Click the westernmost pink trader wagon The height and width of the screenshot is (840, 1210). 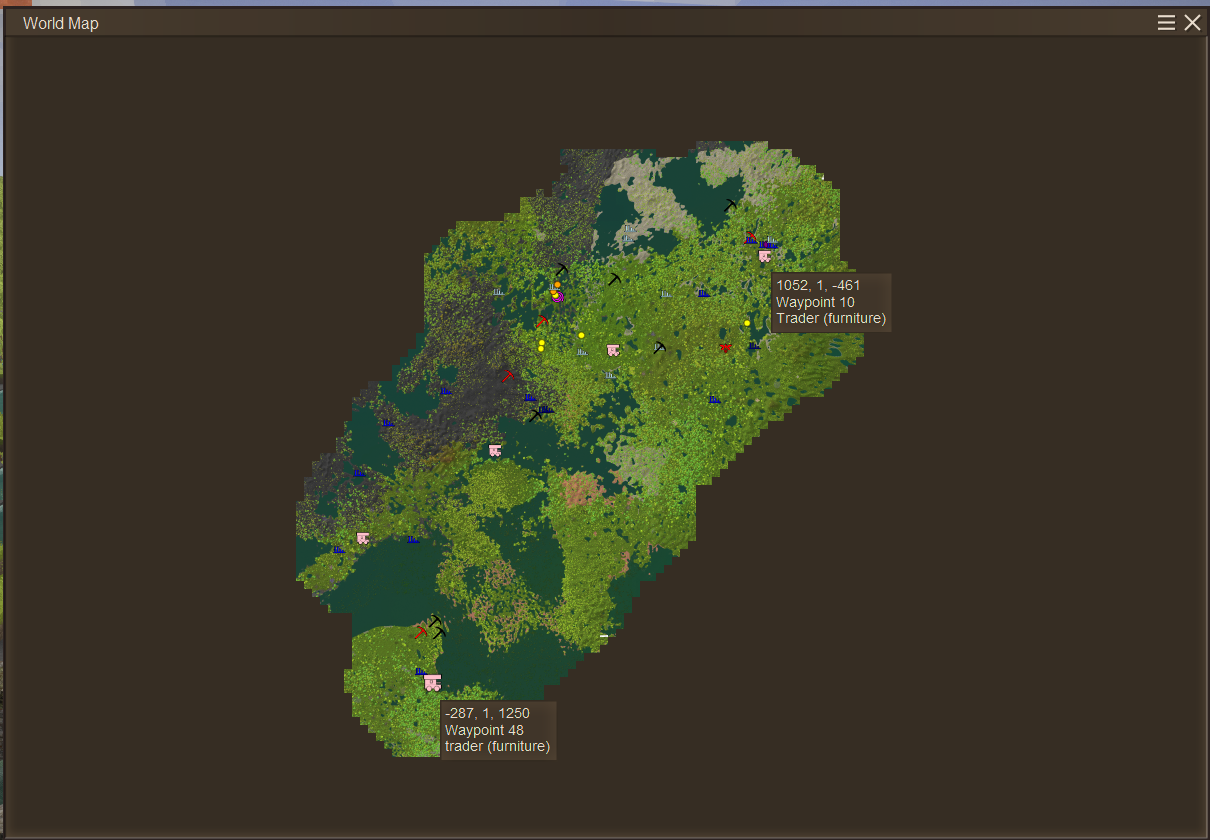(x=363, y=538)
